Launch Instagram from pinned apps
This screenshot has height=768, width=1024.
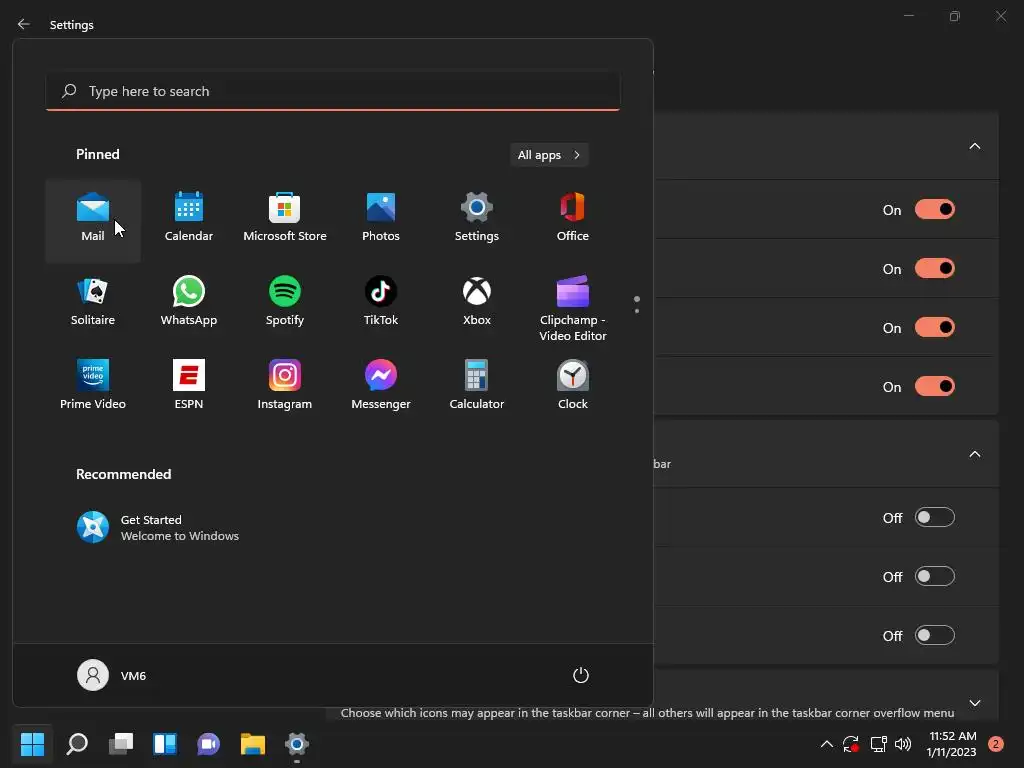coord(285,387)
